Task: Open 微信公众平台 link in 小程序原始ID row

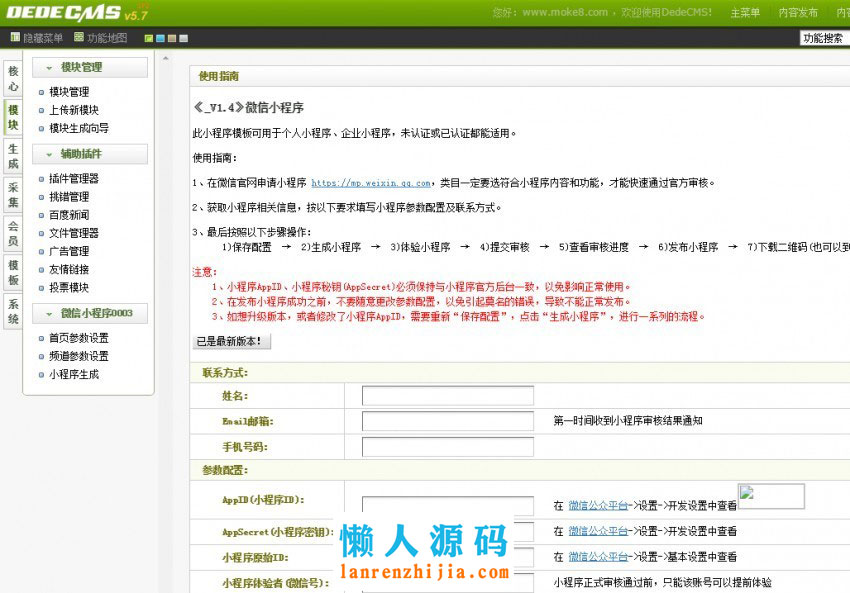Action: pos(598,557)
